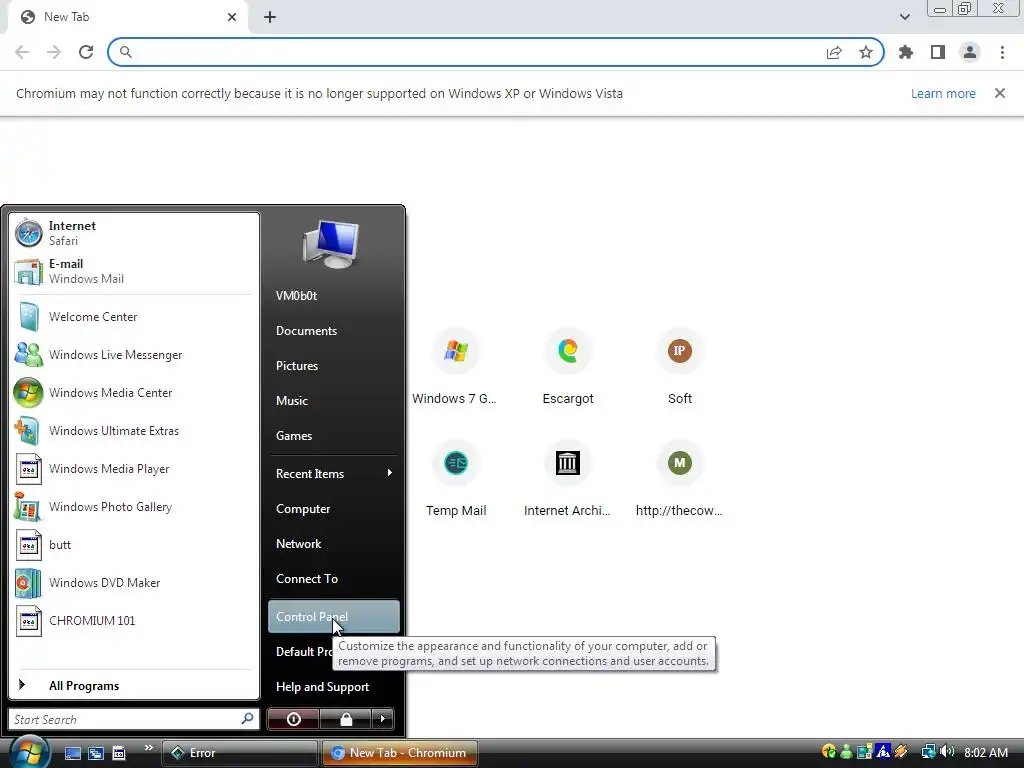Open Control Panel
Screen dimensions: 1024x768
click(x=333, y=616)
